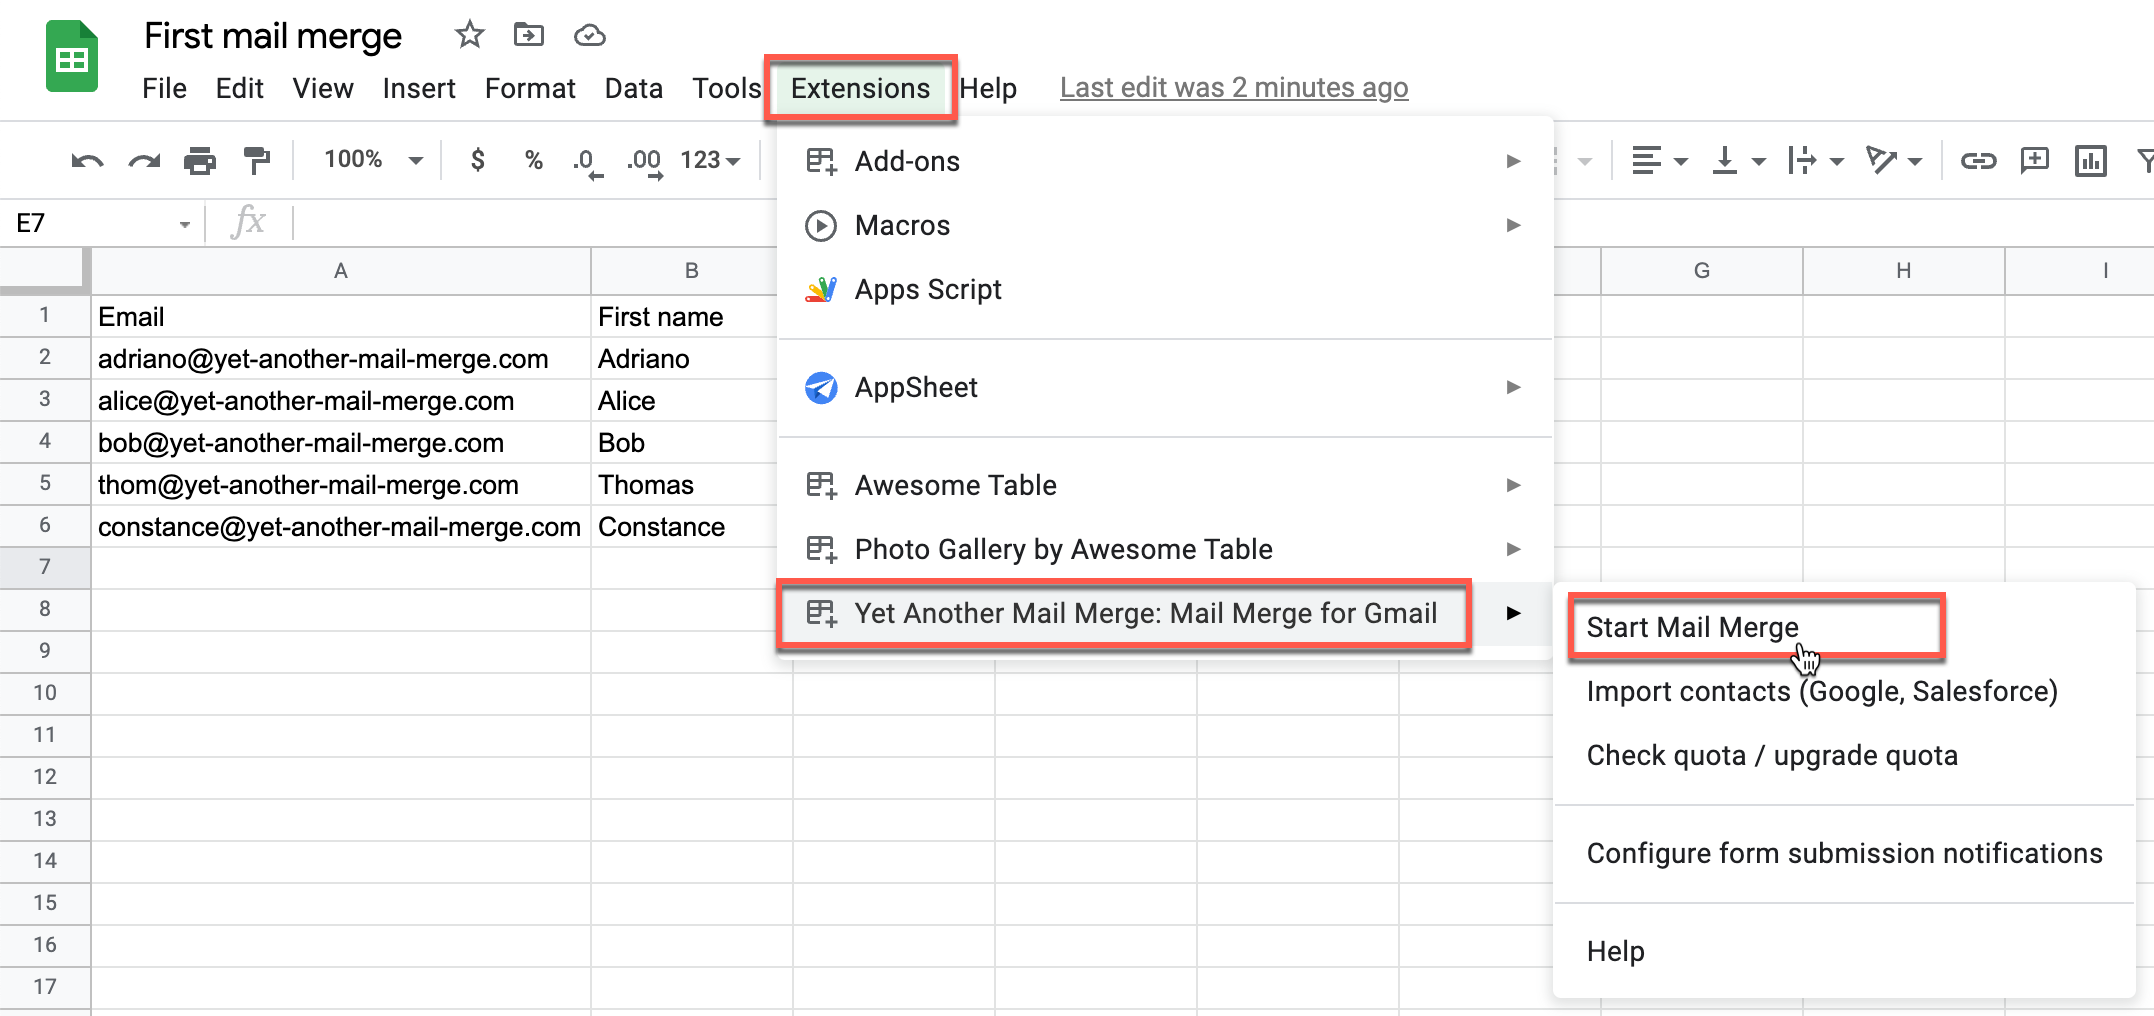Select the Paint format tool
Viewport: 2154px width, 1016px height.
tap(257, 160)
